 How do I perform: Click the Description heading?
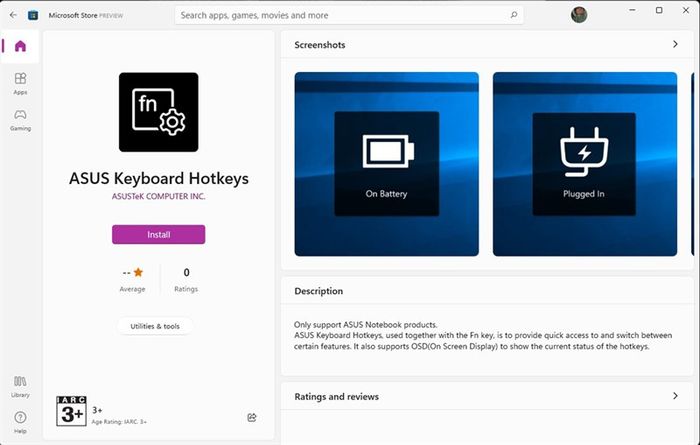[319, 291]
